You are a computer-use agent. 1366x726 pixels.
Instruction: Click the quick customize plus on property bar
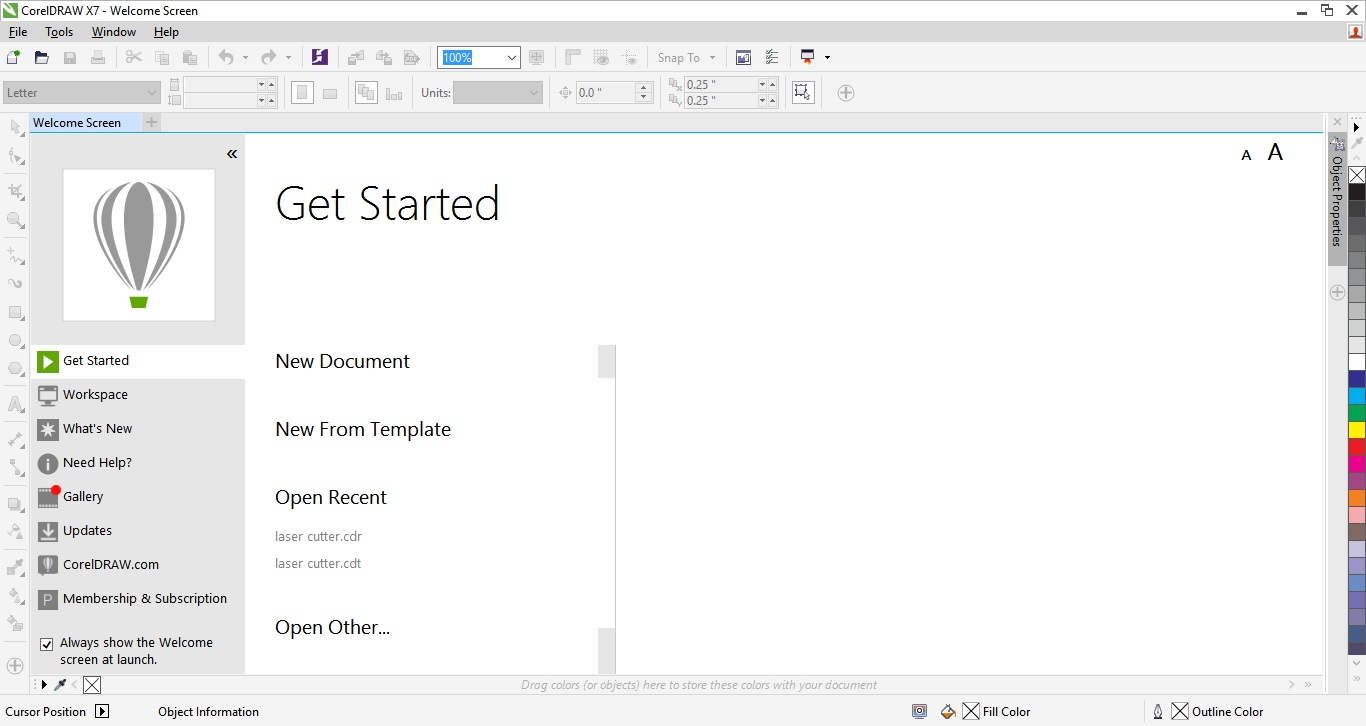846,93
